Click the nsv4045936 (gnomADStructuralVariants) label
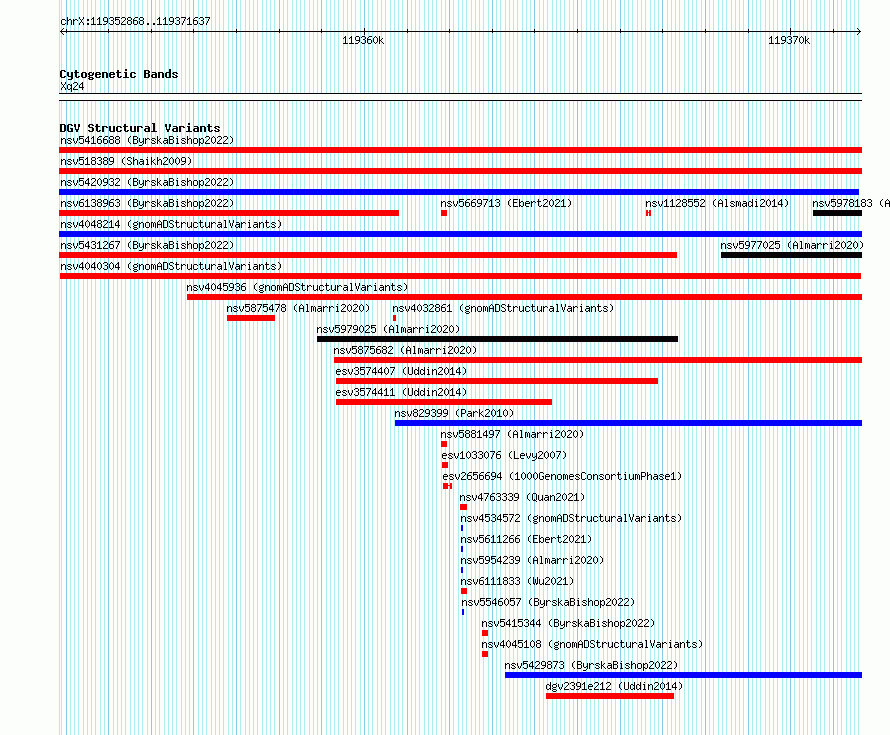Image resolution: width=890 pixels, height=735 pixels. (297, 287)
